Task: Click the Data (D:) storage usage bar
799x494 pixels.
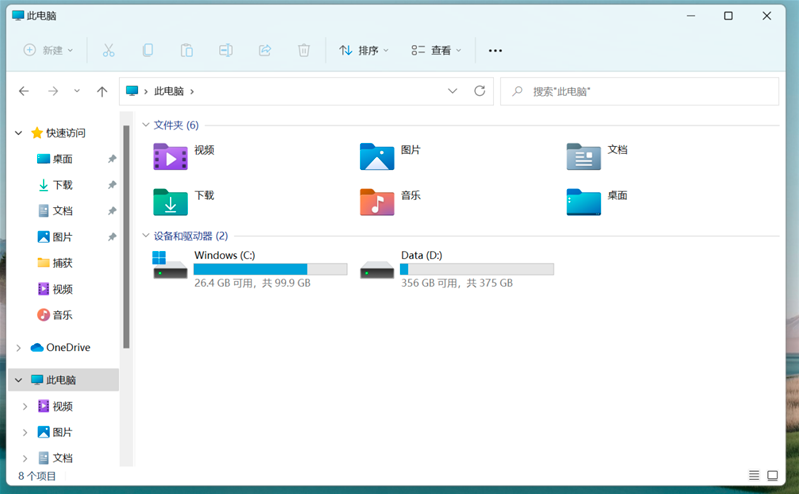Action: point(477,269)
